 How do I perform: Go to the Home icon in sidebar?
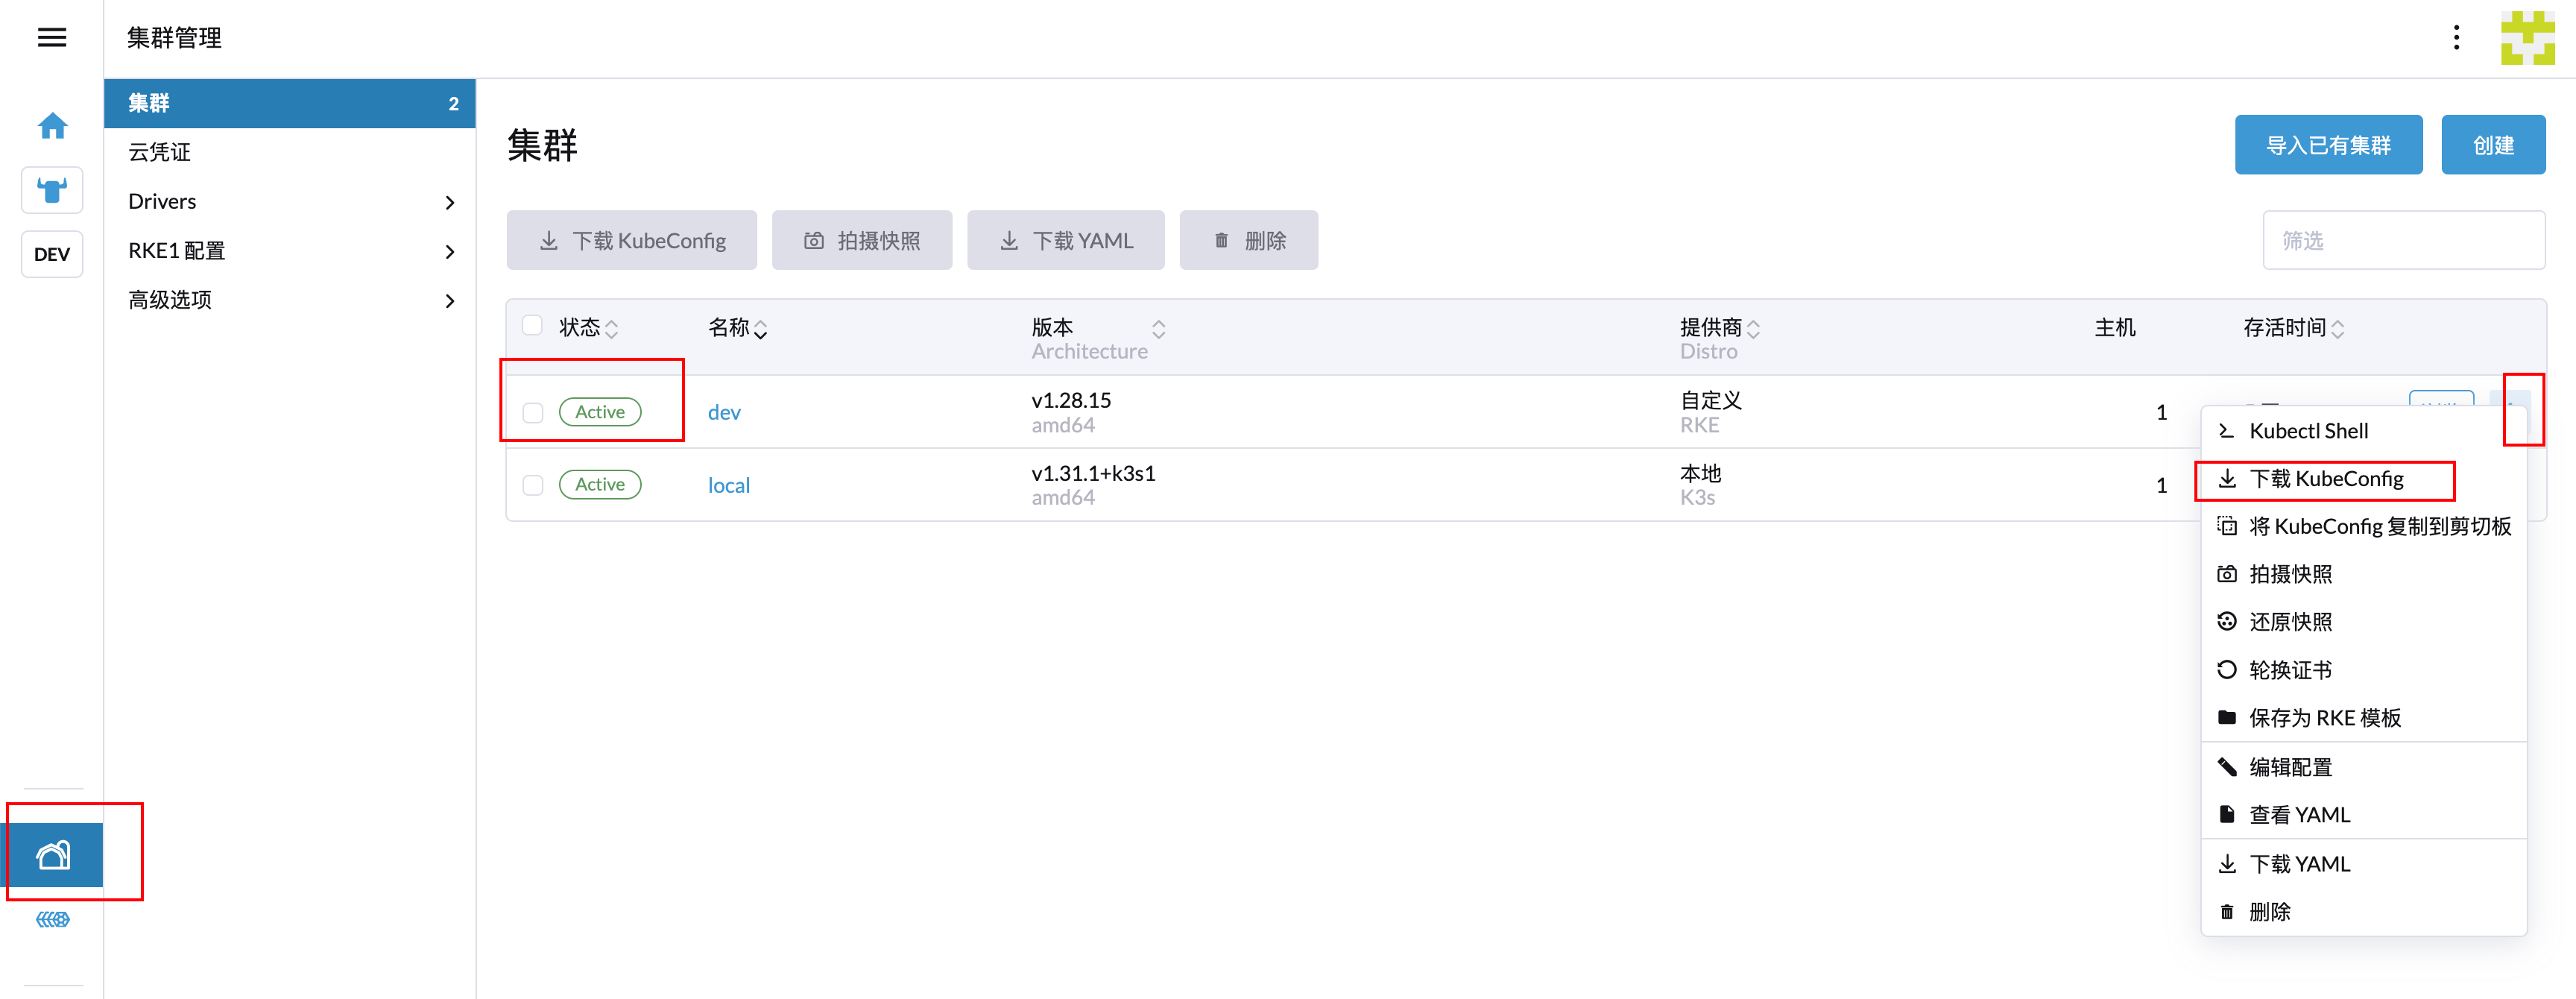pyautogui.click(x=52, y=126)
